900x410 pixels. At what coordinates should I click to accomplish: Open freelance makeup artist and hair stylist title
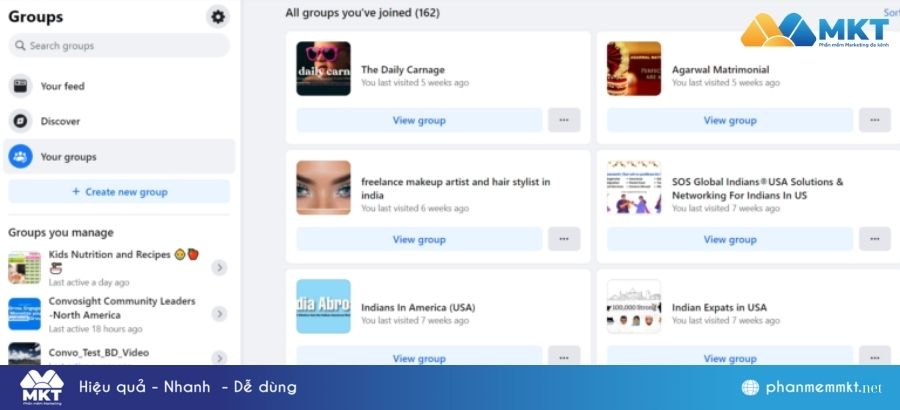click(455, 188)
